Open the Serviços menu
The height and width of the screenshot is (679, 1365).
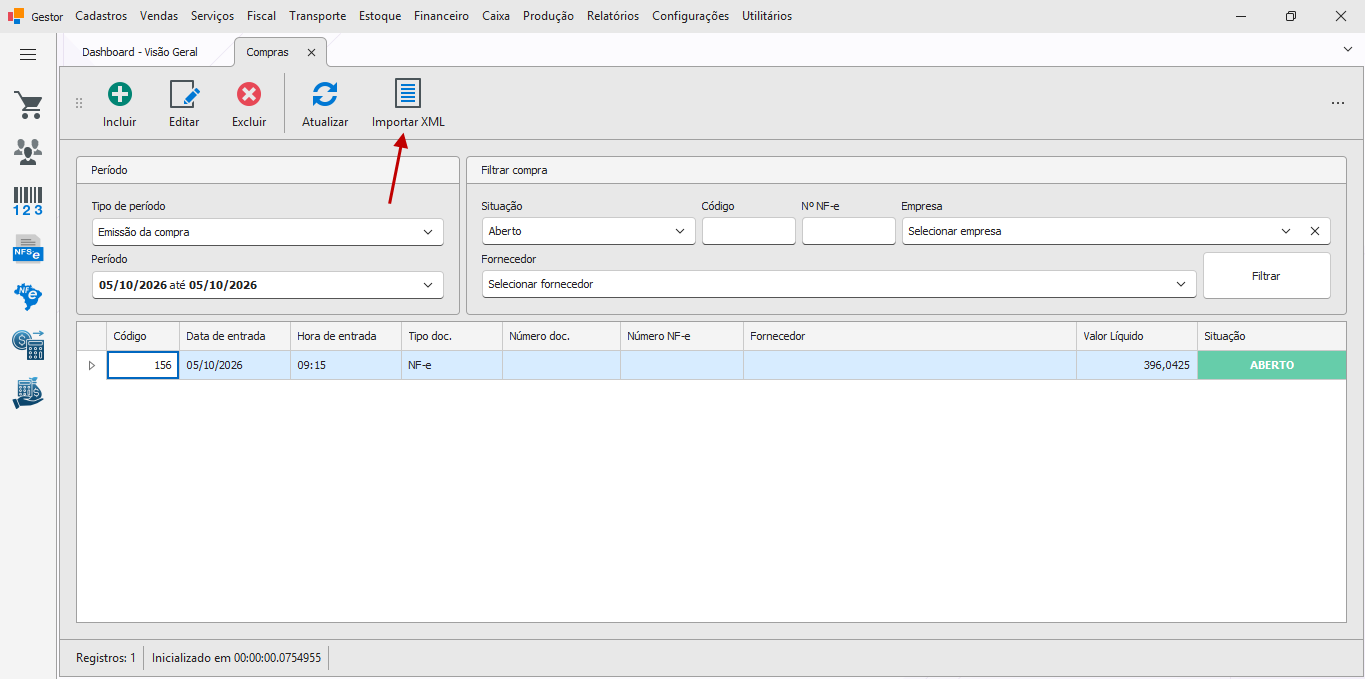(x=212, y=16)
